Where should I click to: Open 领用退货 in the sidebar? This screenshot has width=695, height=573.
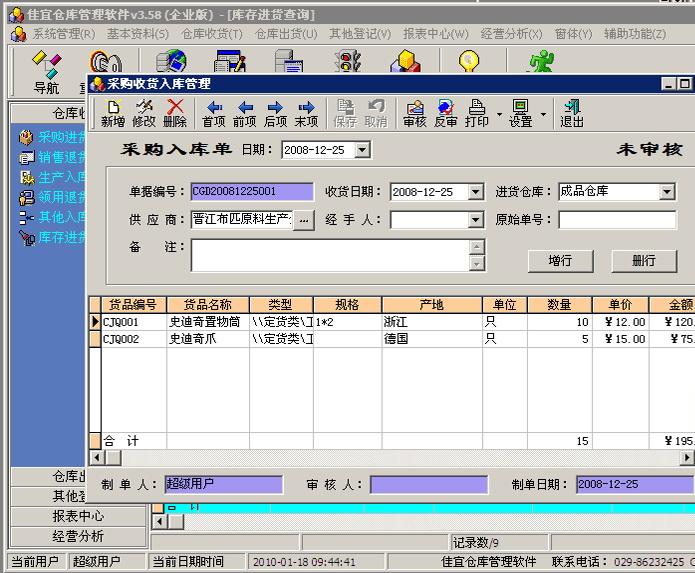click(x=52, y=197)
